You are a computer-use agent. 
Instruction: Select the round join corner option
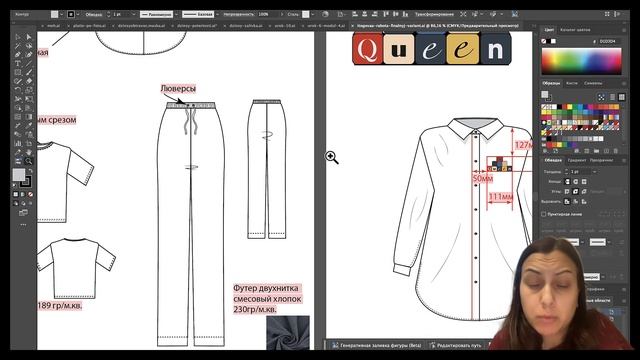[576, 191]
